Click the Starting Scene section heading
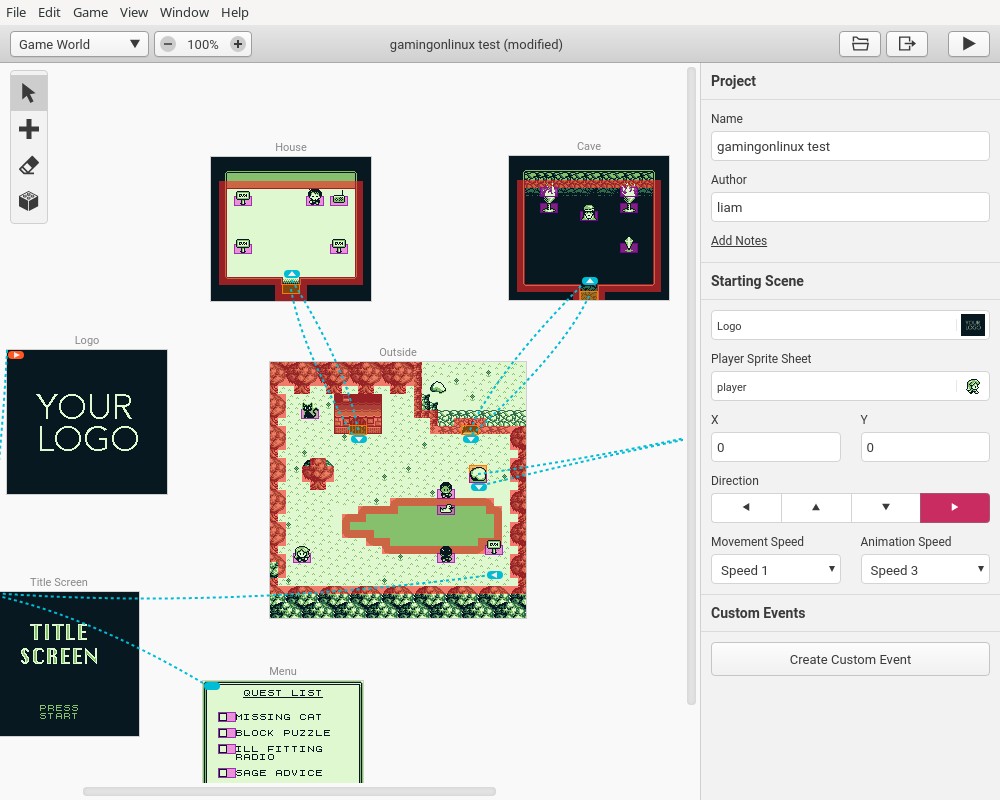This screenshot has width=1000, height=800. (x=757, y=281)
